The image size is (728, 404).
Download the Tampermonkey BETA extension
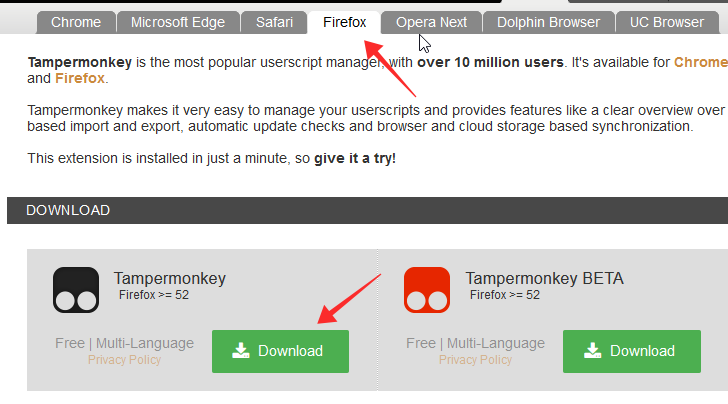point(631,351)
